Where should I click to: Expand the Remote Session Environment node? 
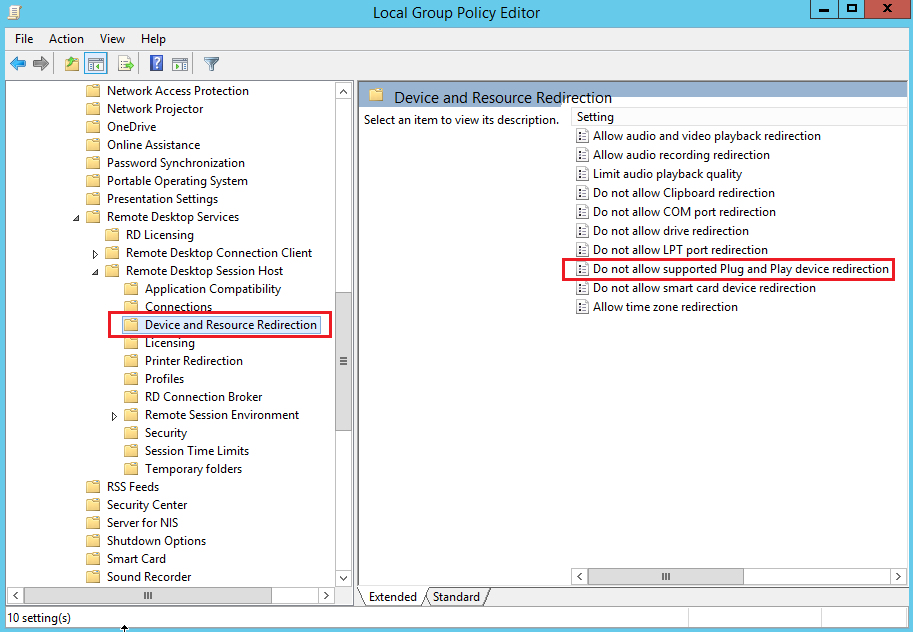(x=114, y=416)
